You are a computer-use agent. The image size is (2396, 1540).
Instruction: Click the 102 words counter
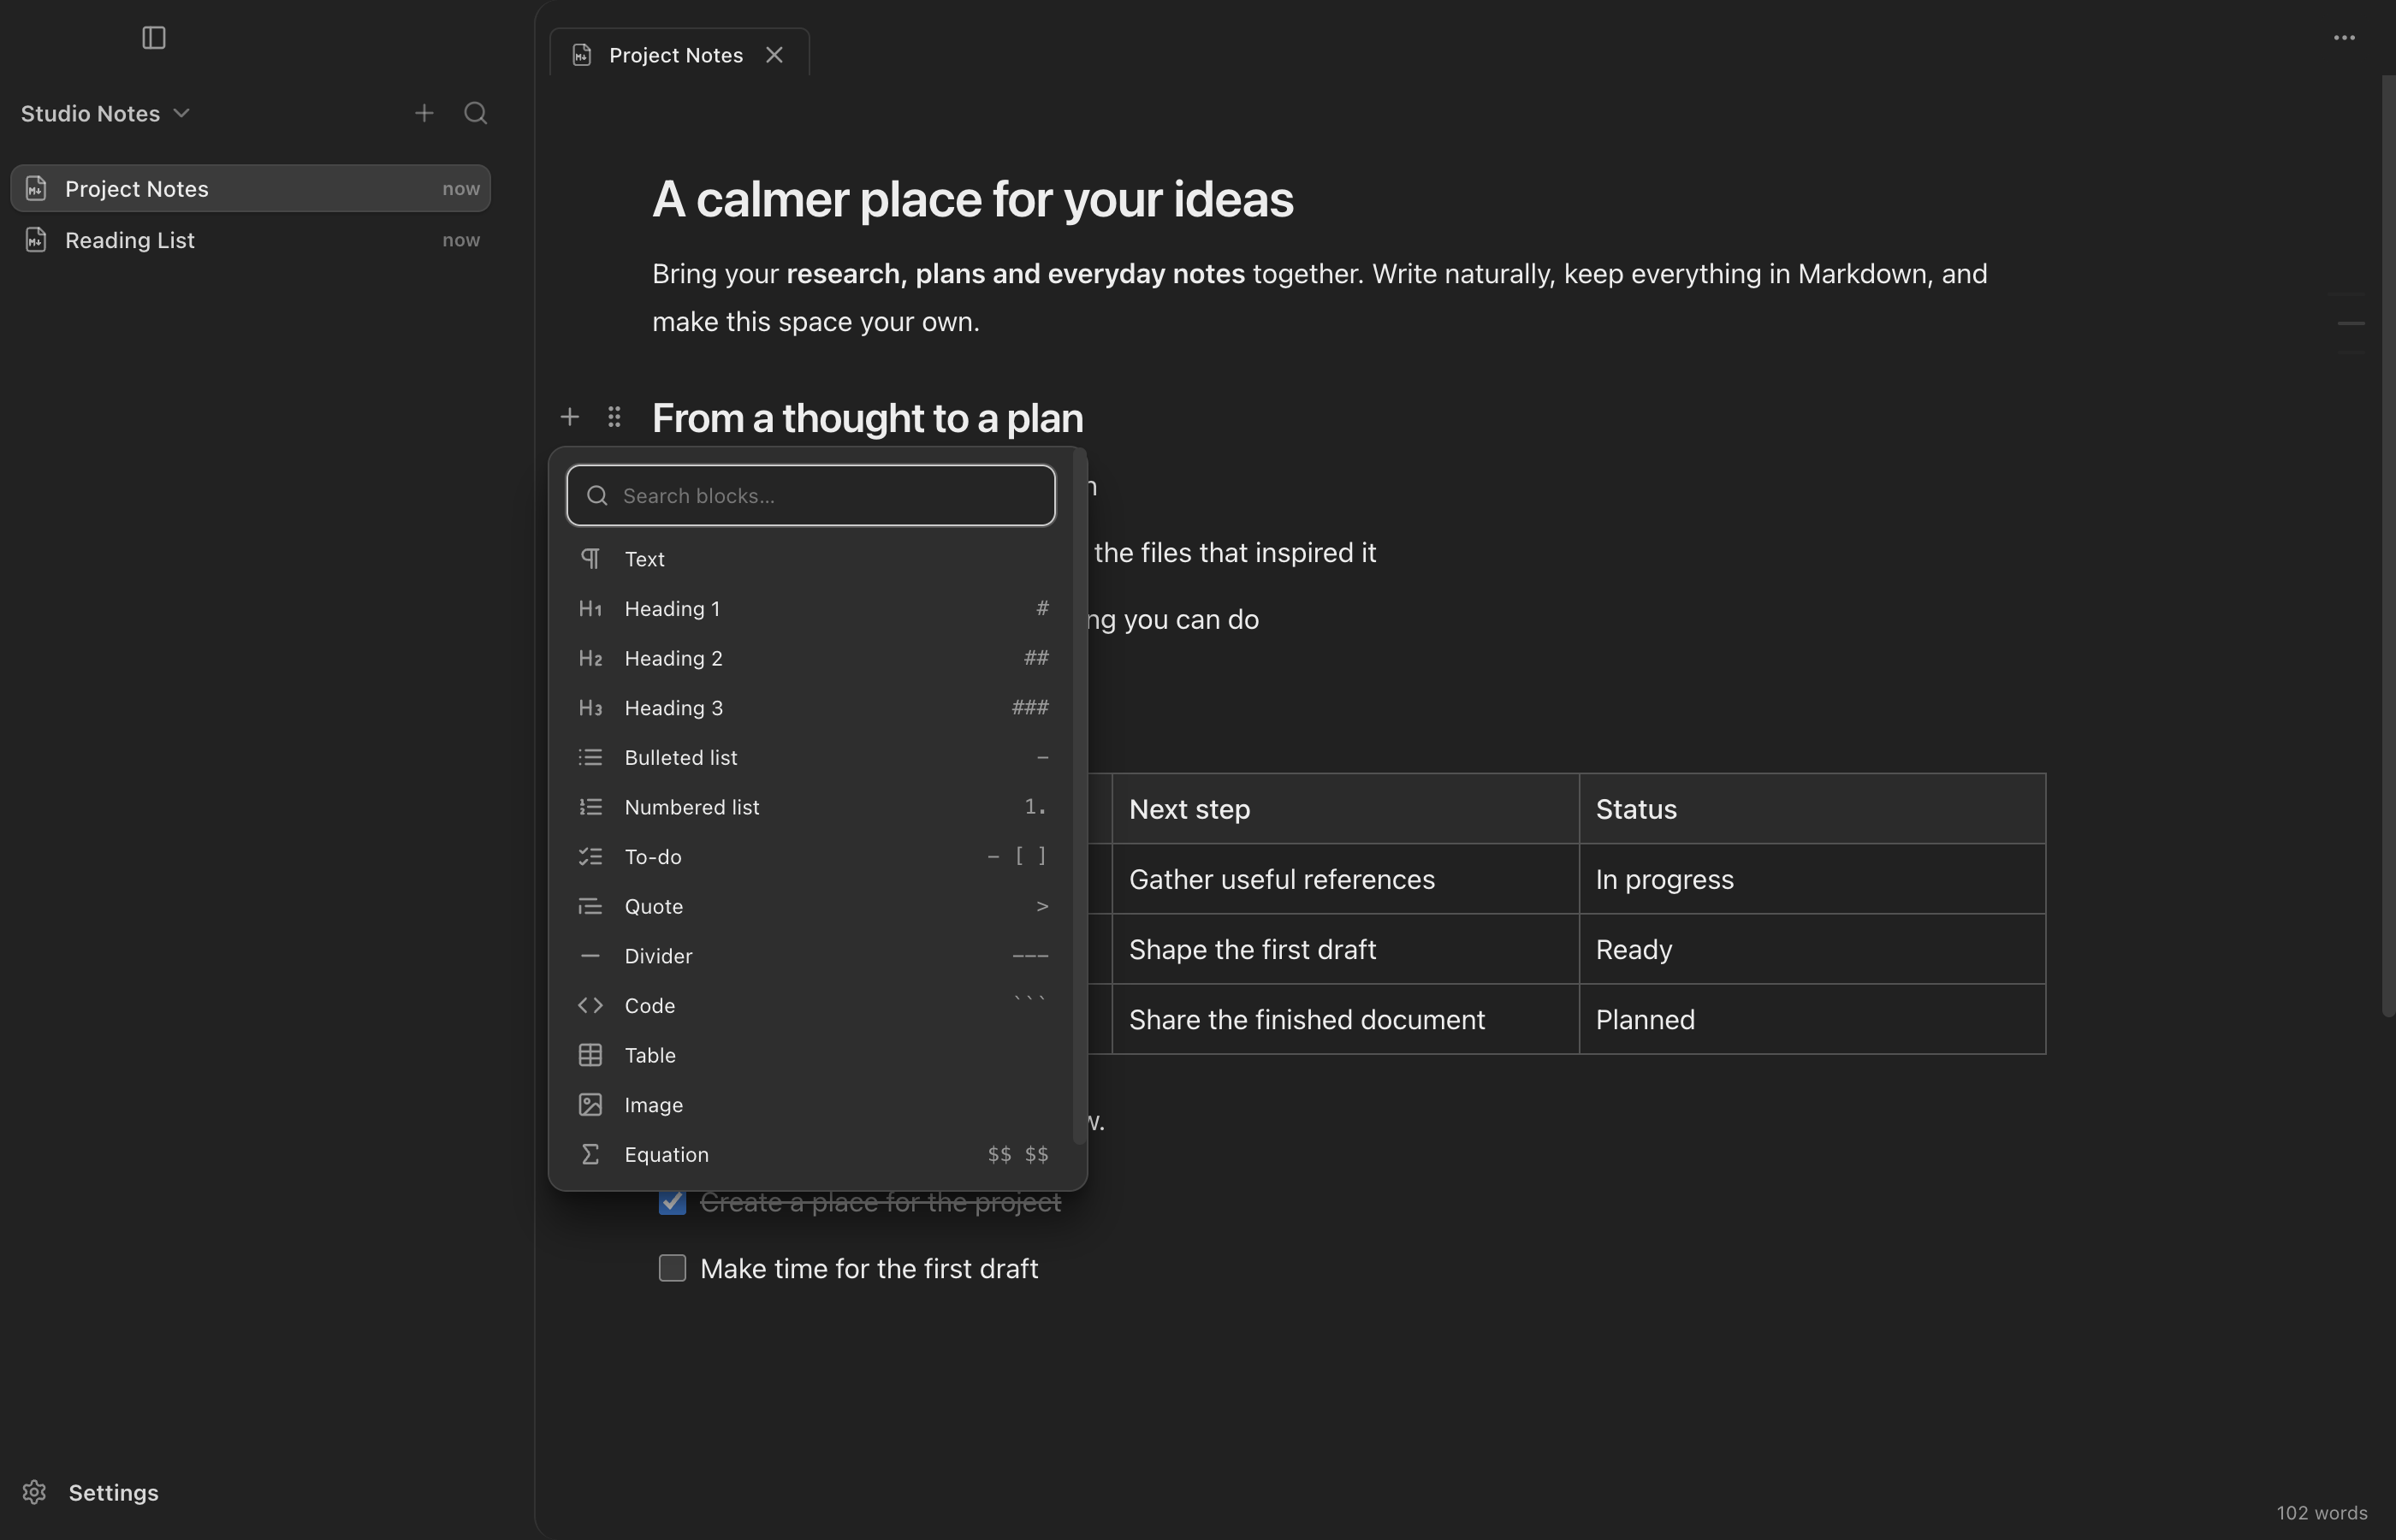point(2322,1513)
